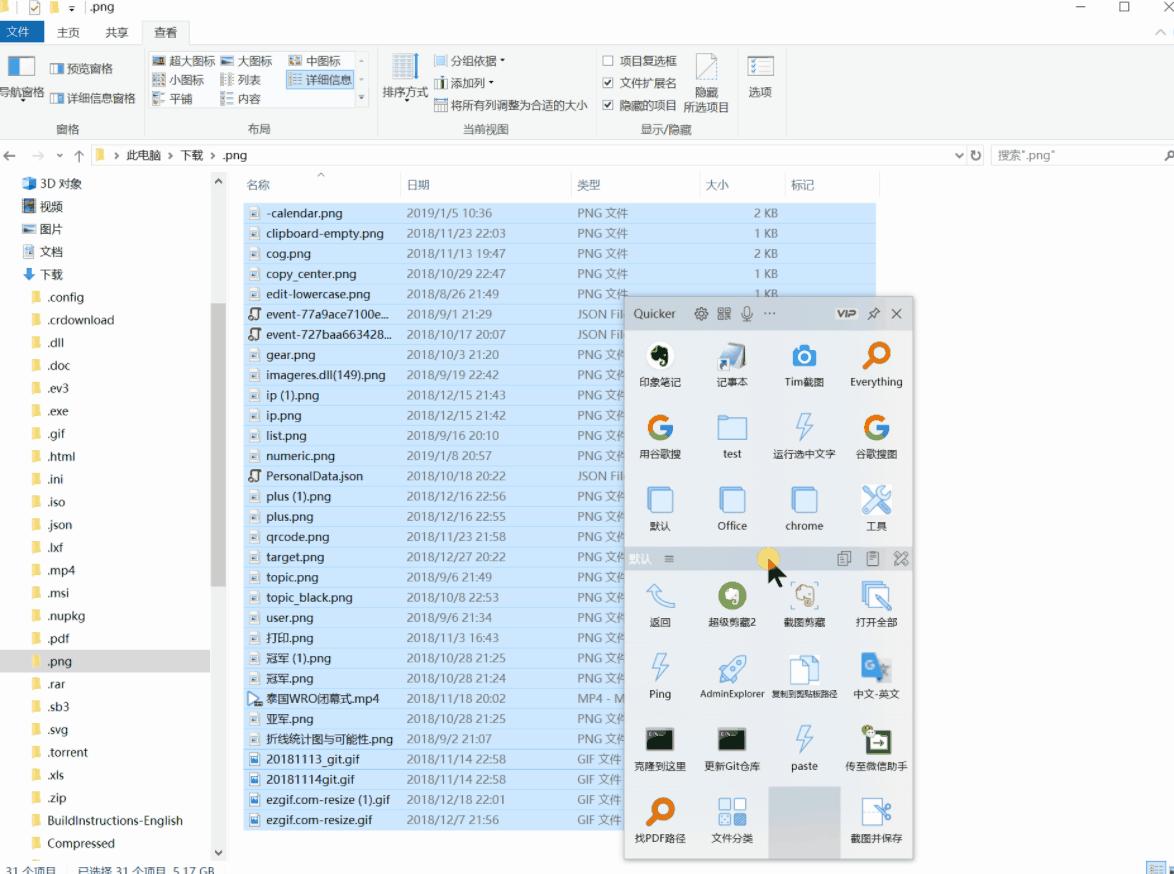Switch to 中图标 view layout

314,61
